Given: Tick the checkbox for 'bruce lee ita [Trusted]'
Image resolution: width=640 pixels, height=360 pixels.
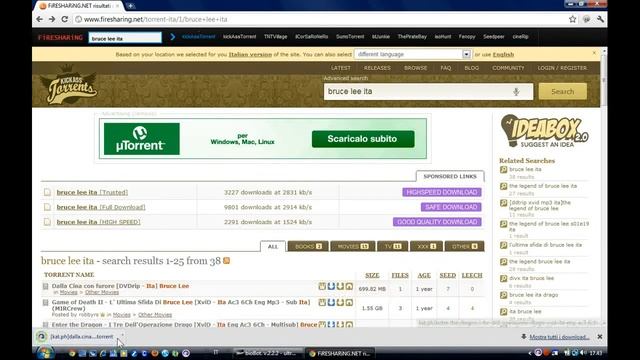Looking at the screenshot, I should [x=47, y=192].
